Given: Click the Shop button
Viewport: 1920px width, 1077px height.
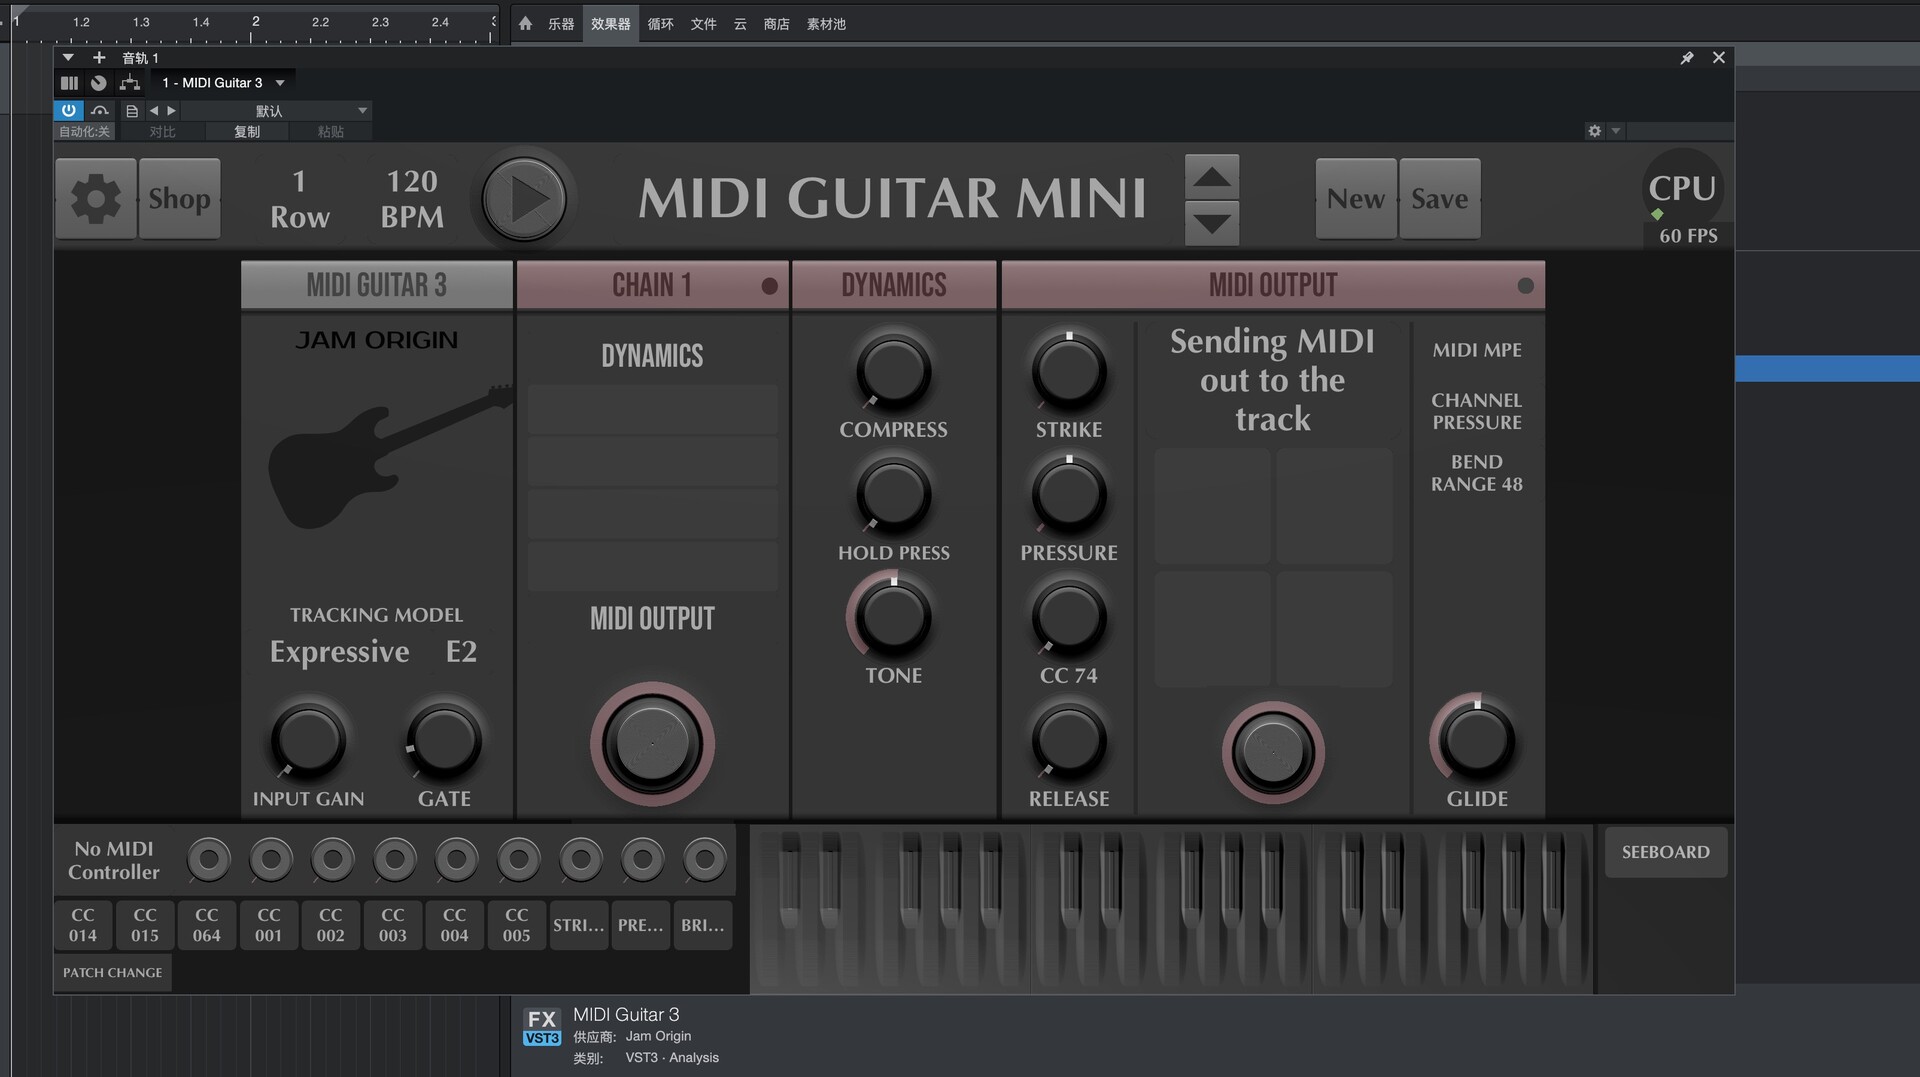Looking at the screenshot, I should (179, 199).
